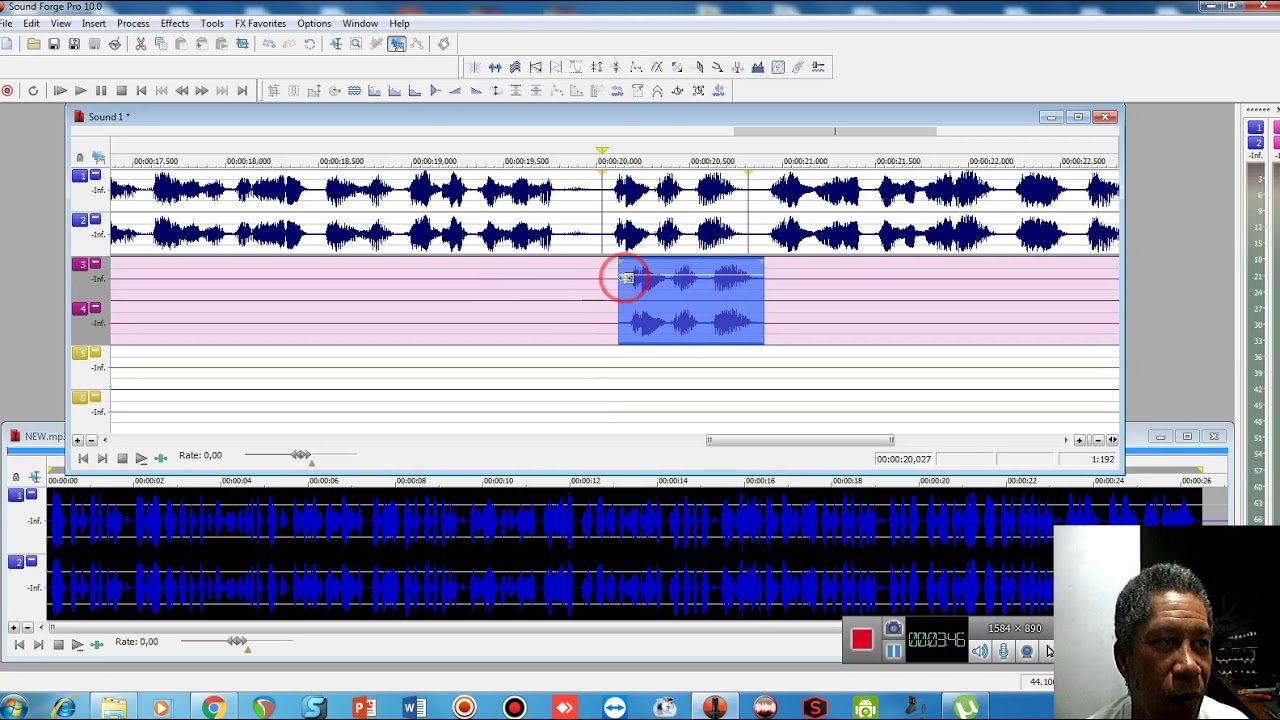Image resolution: width=1280 pixels, height=720 pixels.
Task: Toggle channel 4 button in Sound 1
Action: [80, 308]
